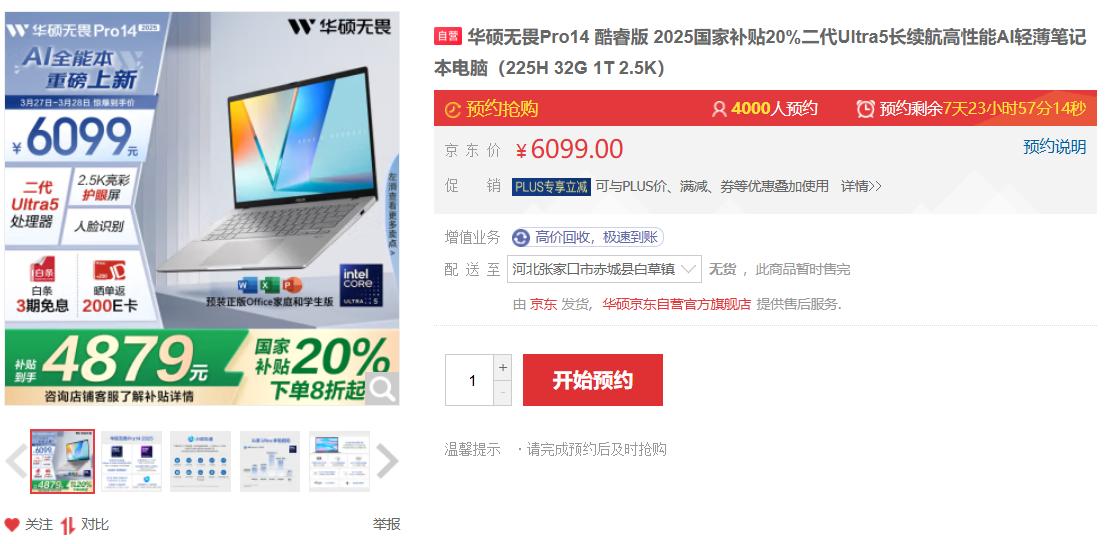This screenshot has width=1111, height=544.
Task: Click the magnifier zoom icon on product image
Action: 382,389
